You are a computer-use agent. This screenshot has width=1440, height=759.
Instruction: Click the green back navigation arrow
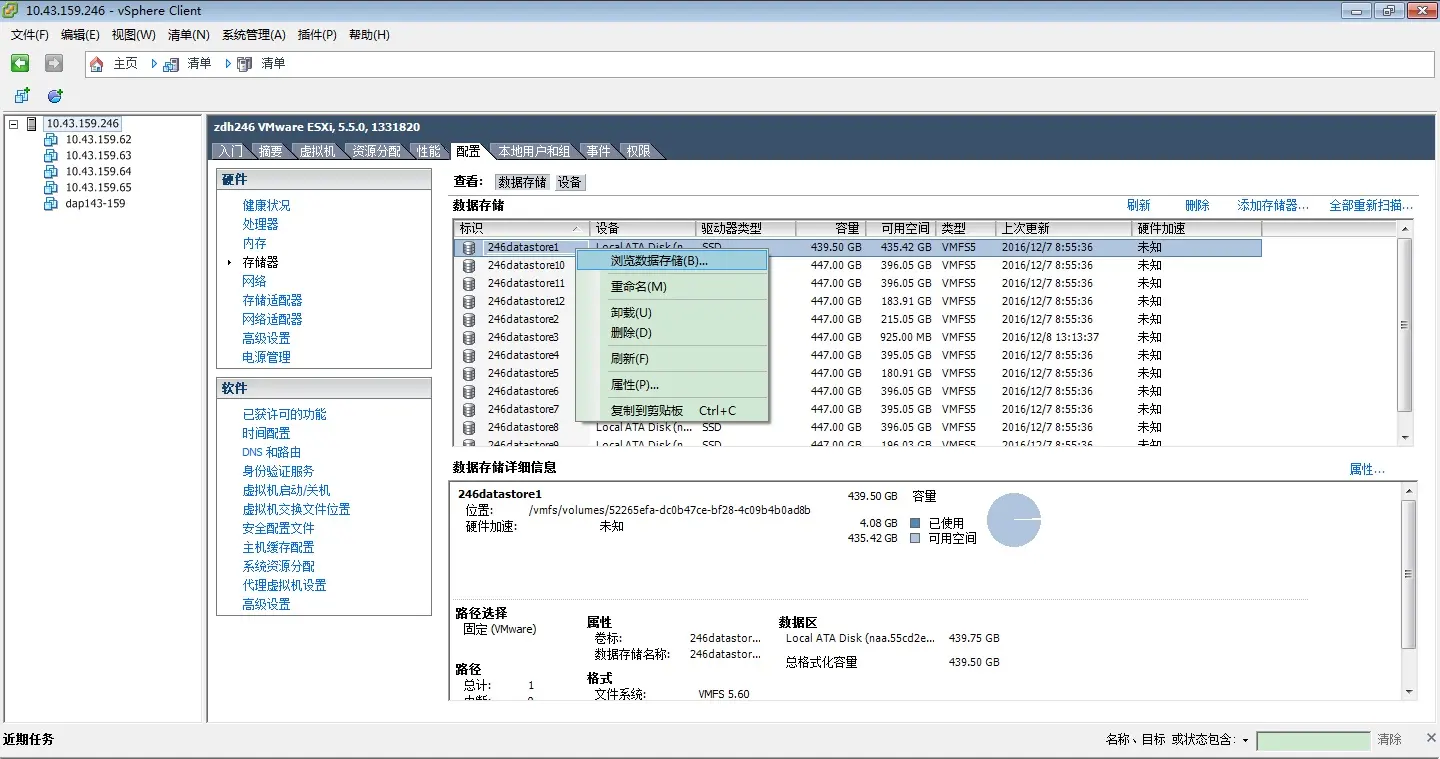pyautogui.click(x=20, y=63)
